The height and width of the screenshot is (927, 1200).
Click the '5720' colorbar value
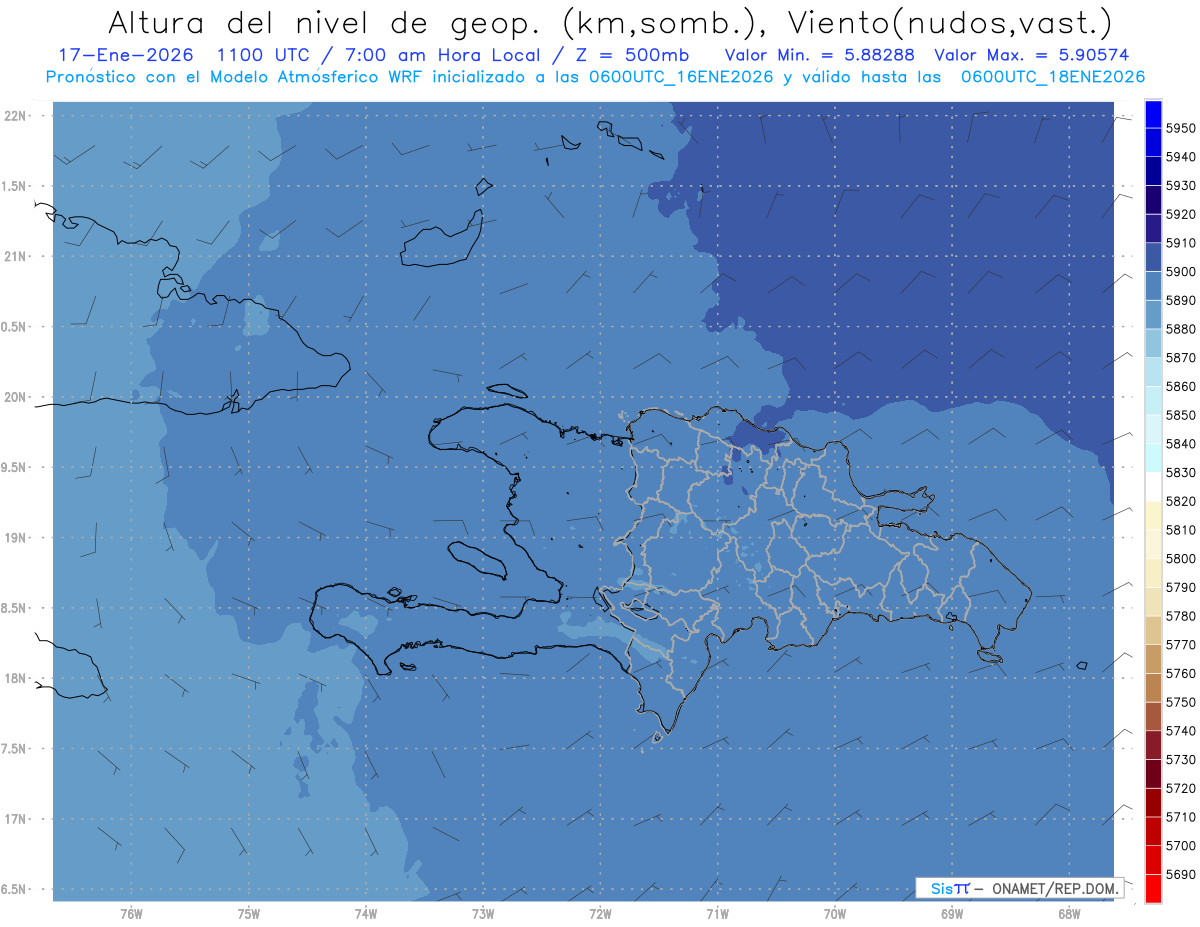click(x=1180, y=788)
